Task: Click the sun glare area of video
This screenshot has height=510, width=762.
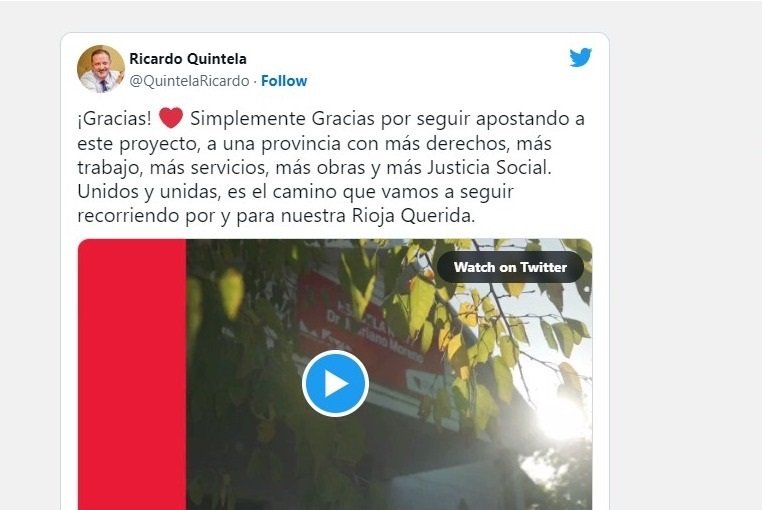Action: 561,413
